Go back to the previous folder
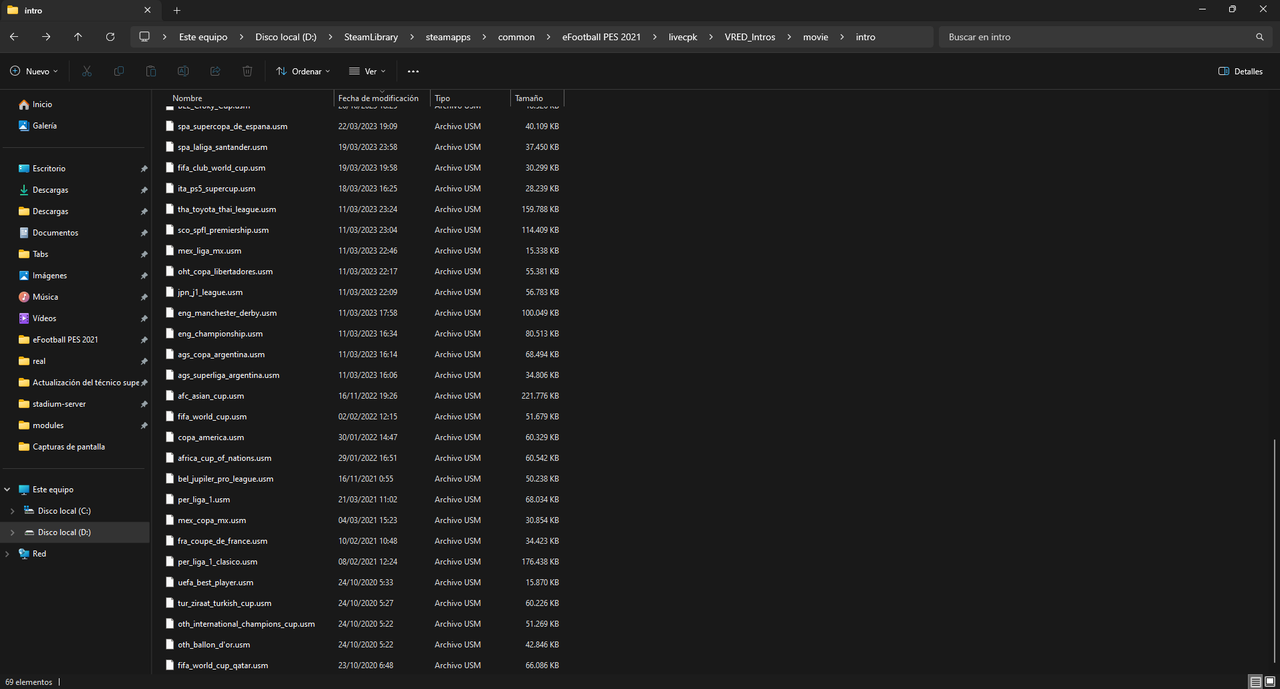The width and height of the screenshot is (1280, 689). pos(14,37)
